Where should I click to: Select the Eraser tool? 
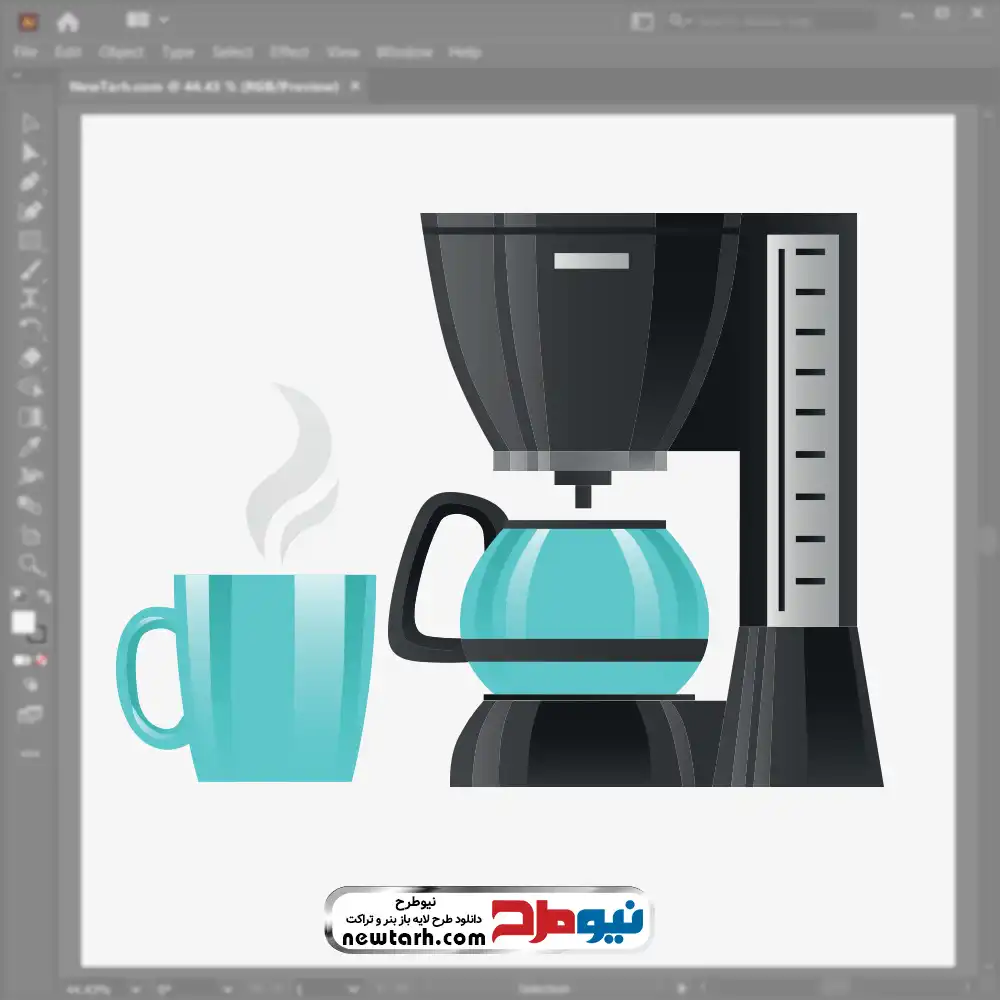pyautogui.click(x=30, y=357)
